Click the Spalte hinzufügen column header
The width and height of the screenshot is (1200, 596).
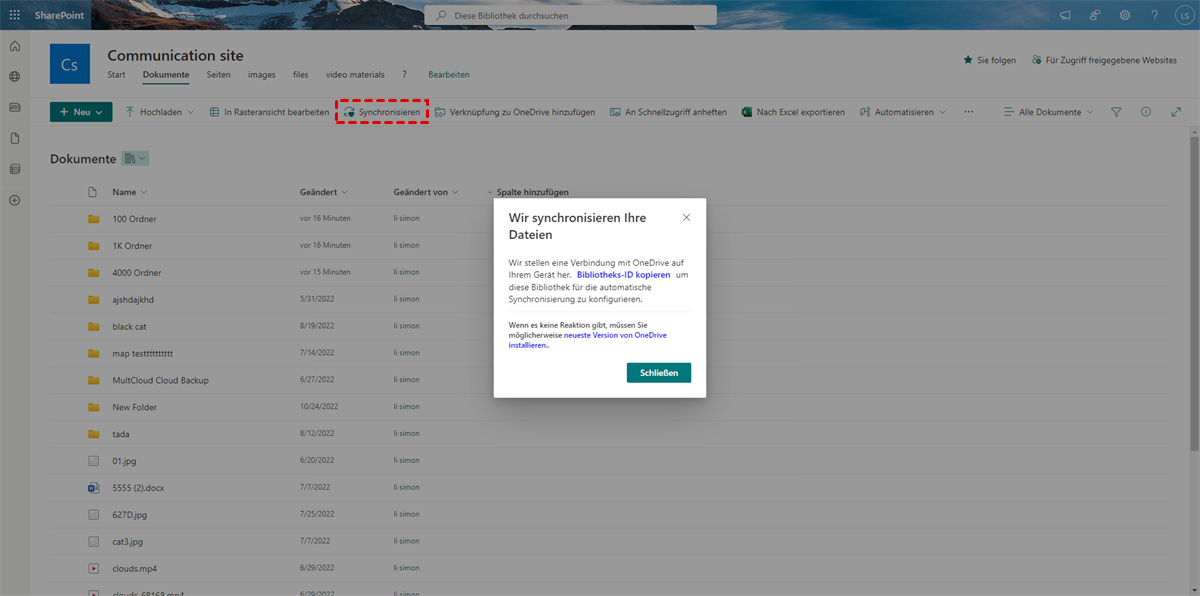click(528, 192)
